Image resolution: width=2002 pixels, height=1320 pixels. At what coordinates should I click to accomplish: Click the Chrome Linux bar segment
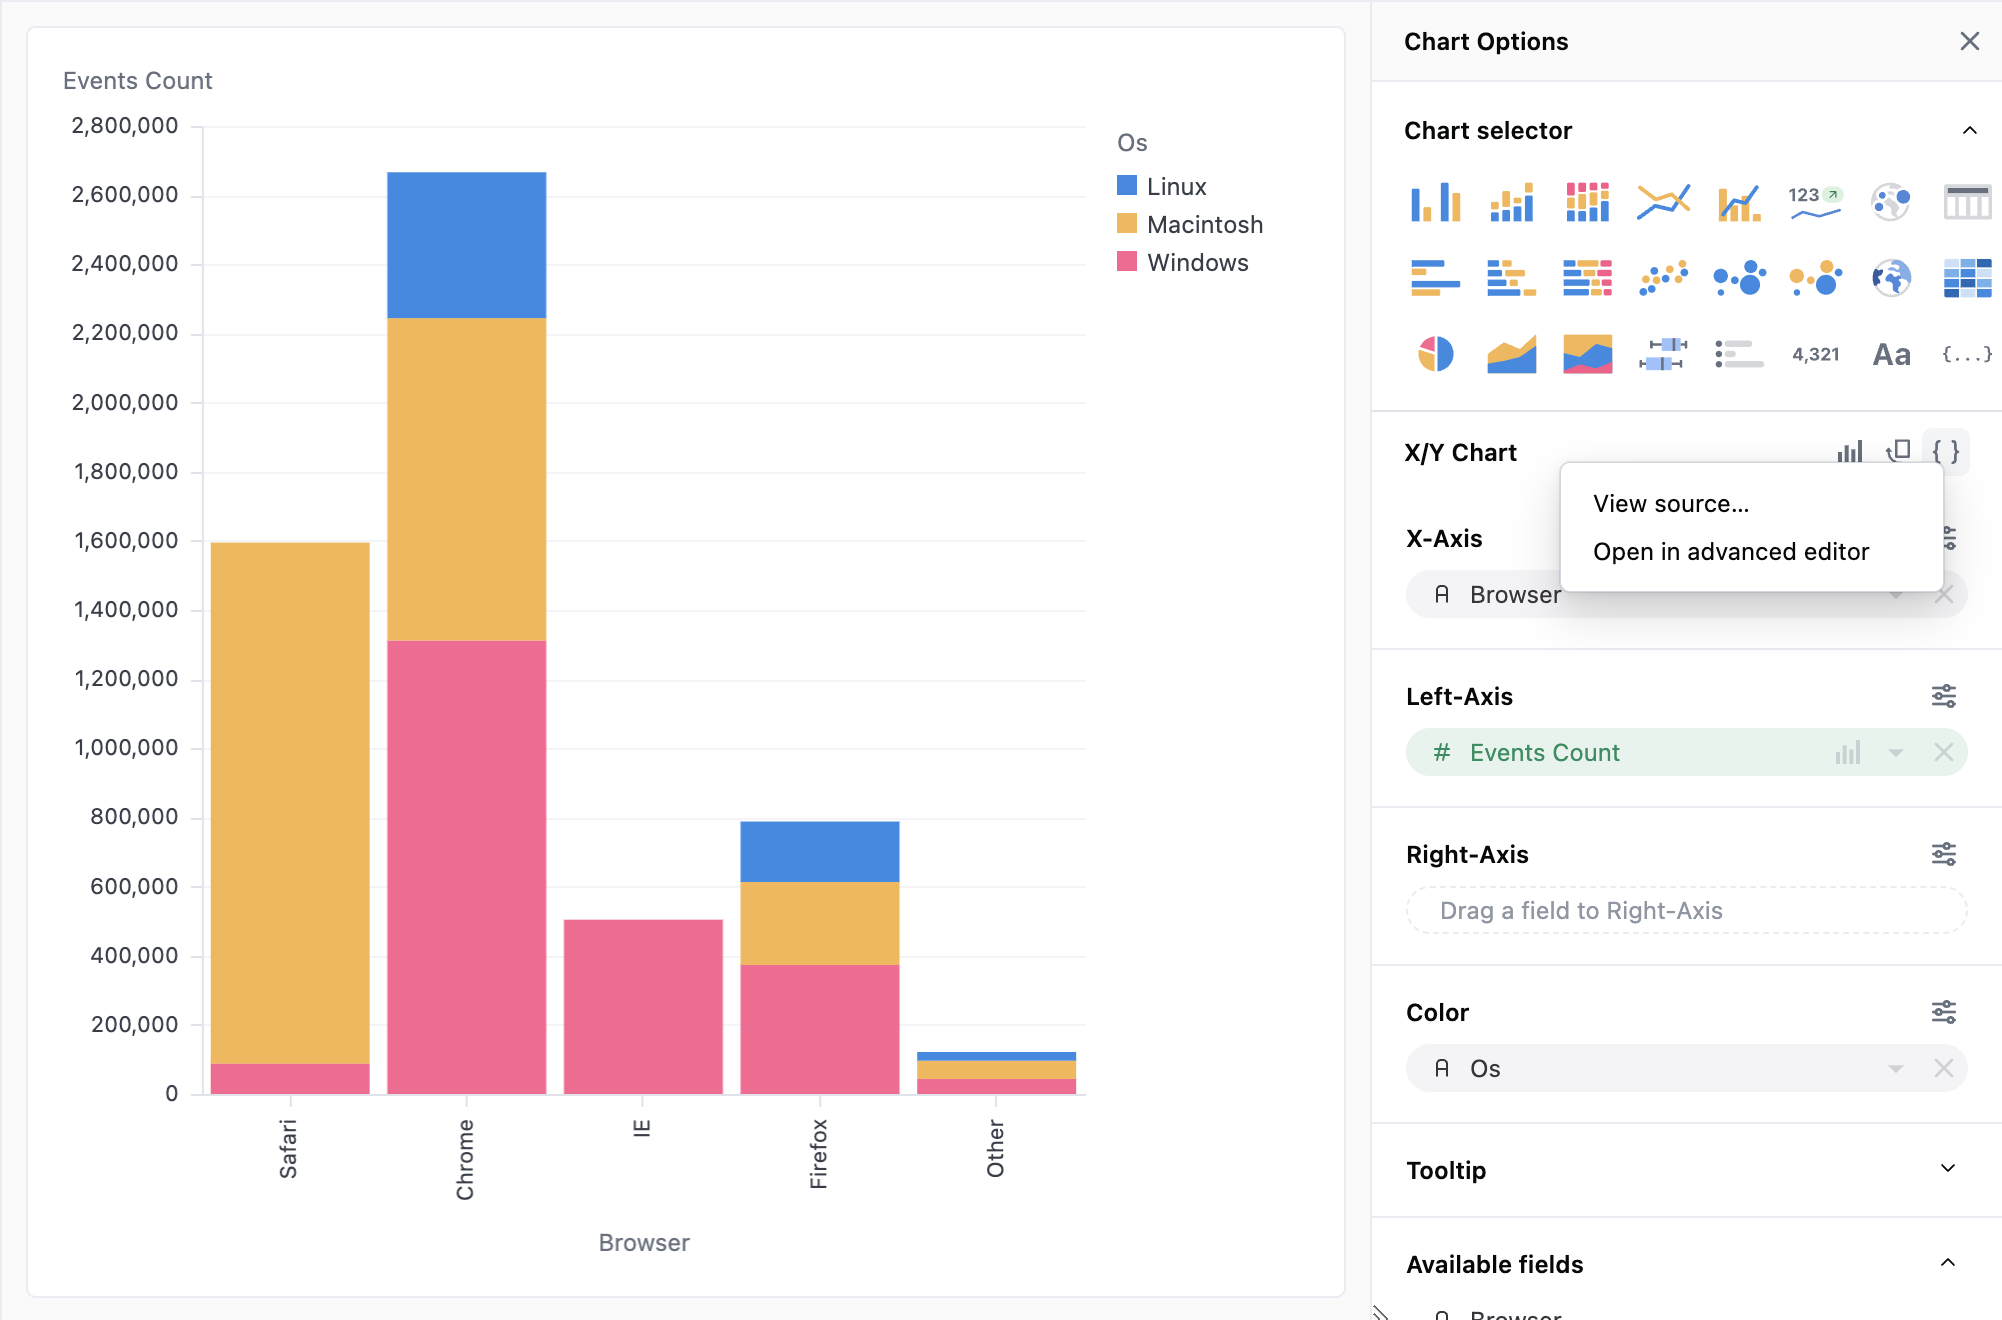click(467, 245)
